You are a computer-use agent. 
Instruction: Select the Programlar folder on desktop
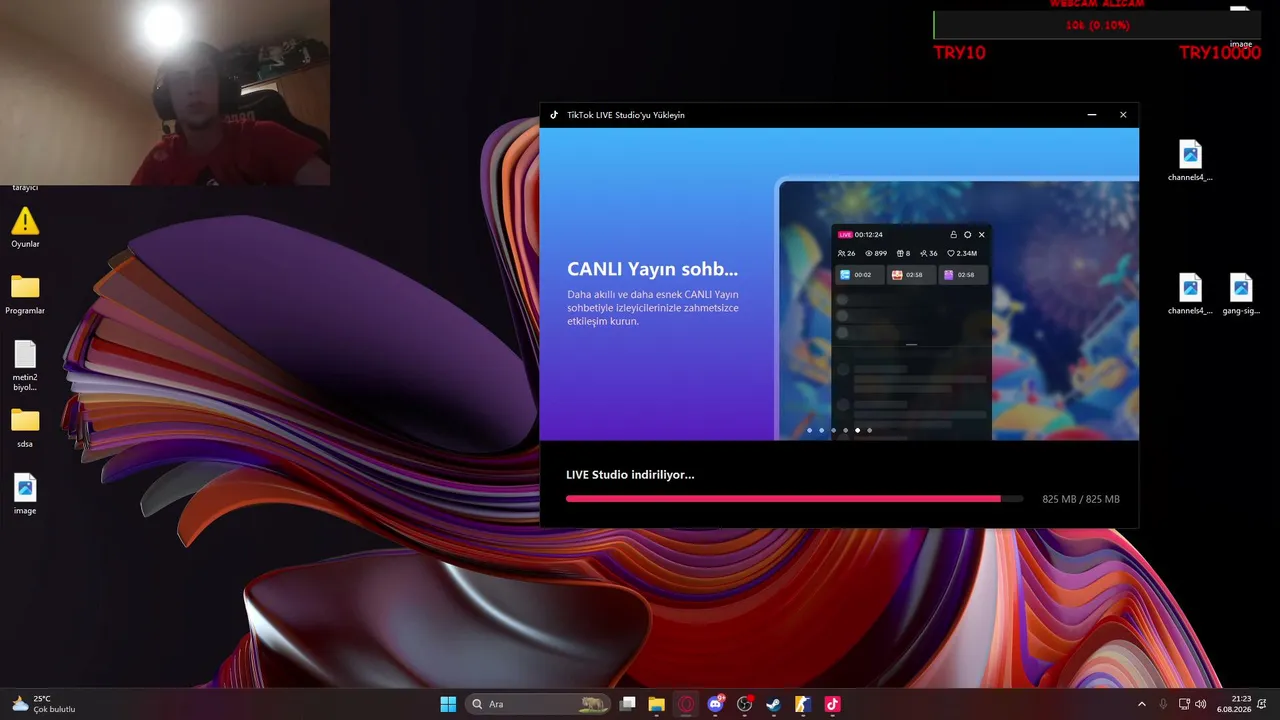pyautogui.click(x=25, y=295)
